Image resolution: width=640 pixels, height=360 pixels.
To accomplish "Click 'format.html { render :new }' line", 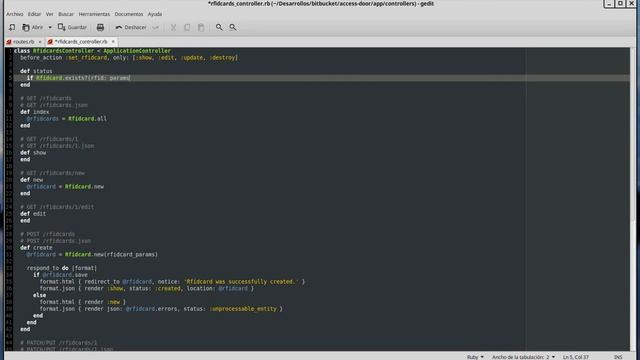I will (x=83, y=302).
